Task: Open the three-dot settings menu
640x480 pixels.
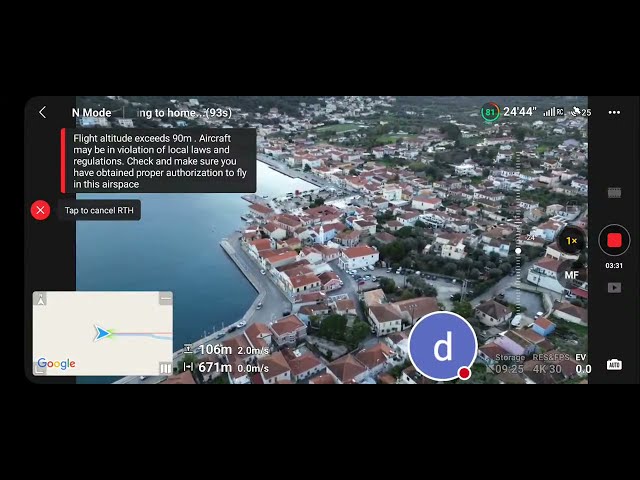Action: coord(614,112)
